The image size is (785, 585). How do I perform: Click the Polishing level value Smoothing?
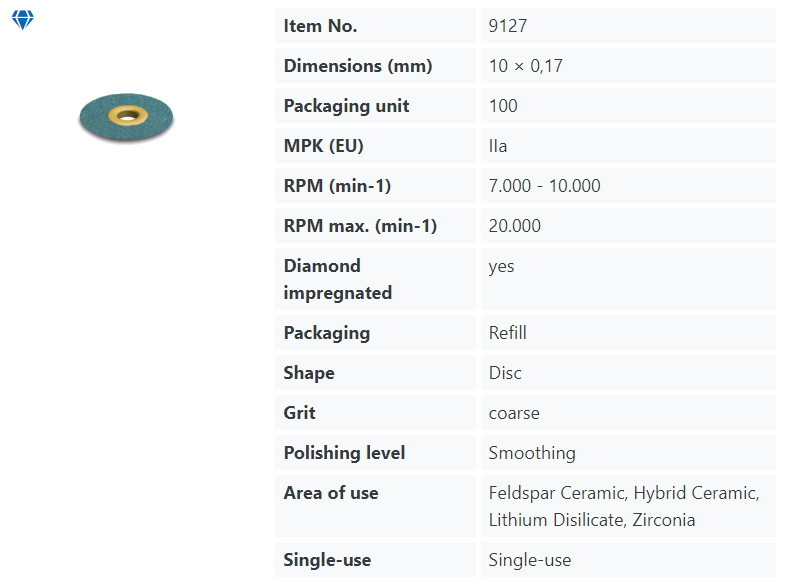[x=532, y=453]
